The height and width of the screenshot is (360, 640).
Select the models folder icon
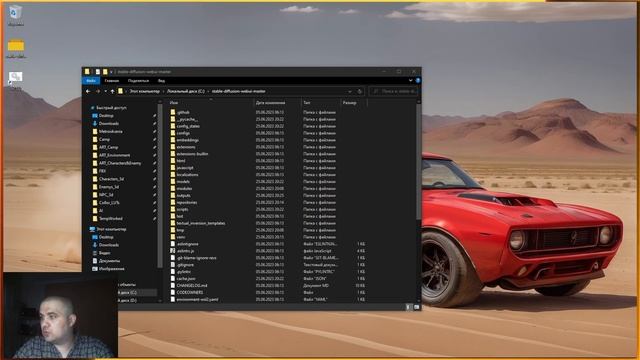tap(173, 182)
